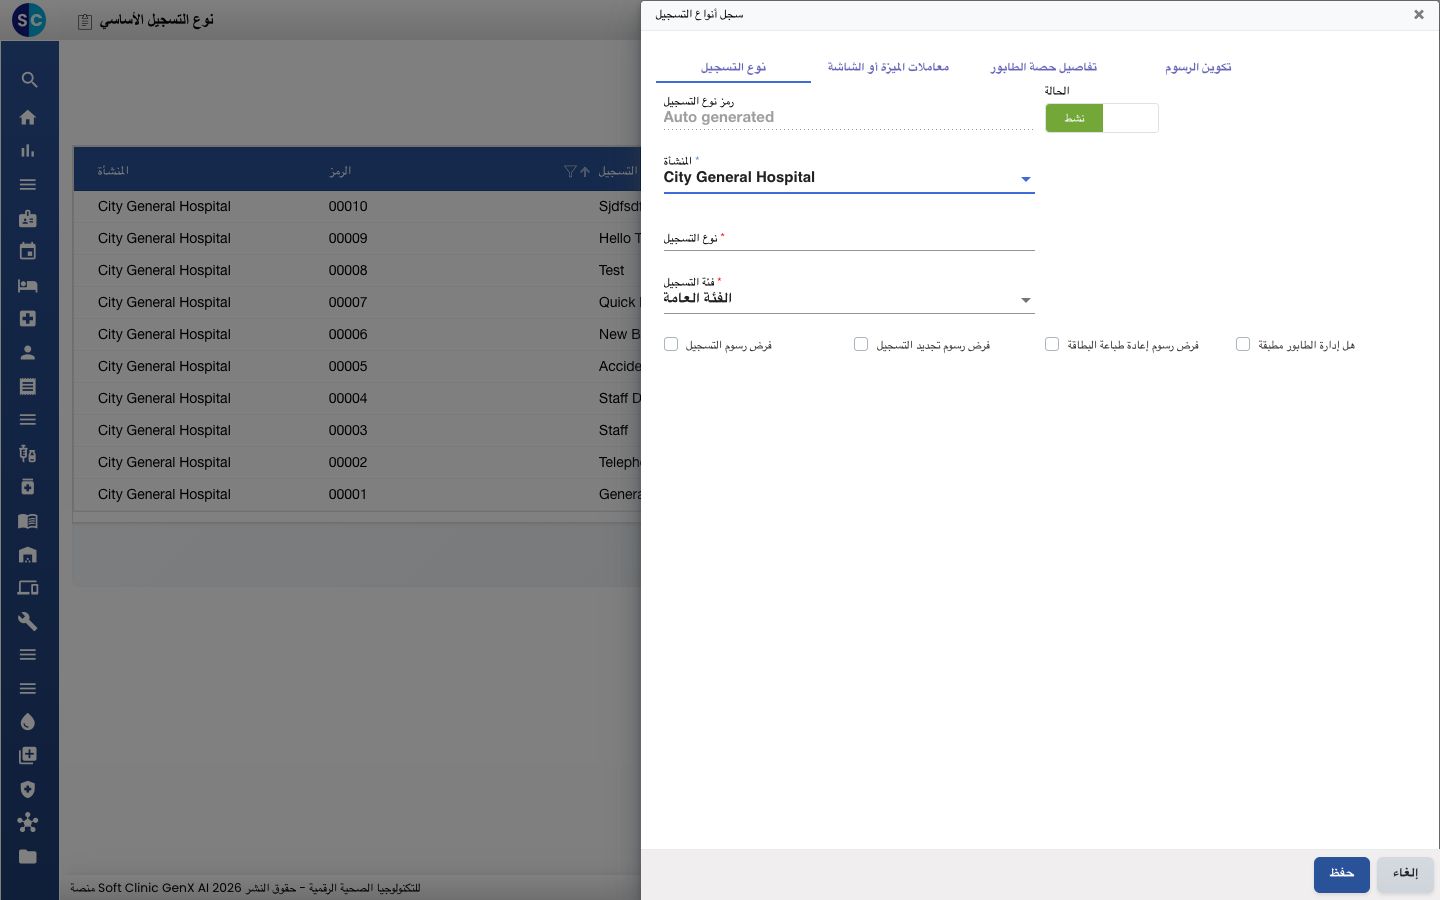Open the stacked plus library icon
Viewport: 1440px width, 900px height.
(28, 756)
